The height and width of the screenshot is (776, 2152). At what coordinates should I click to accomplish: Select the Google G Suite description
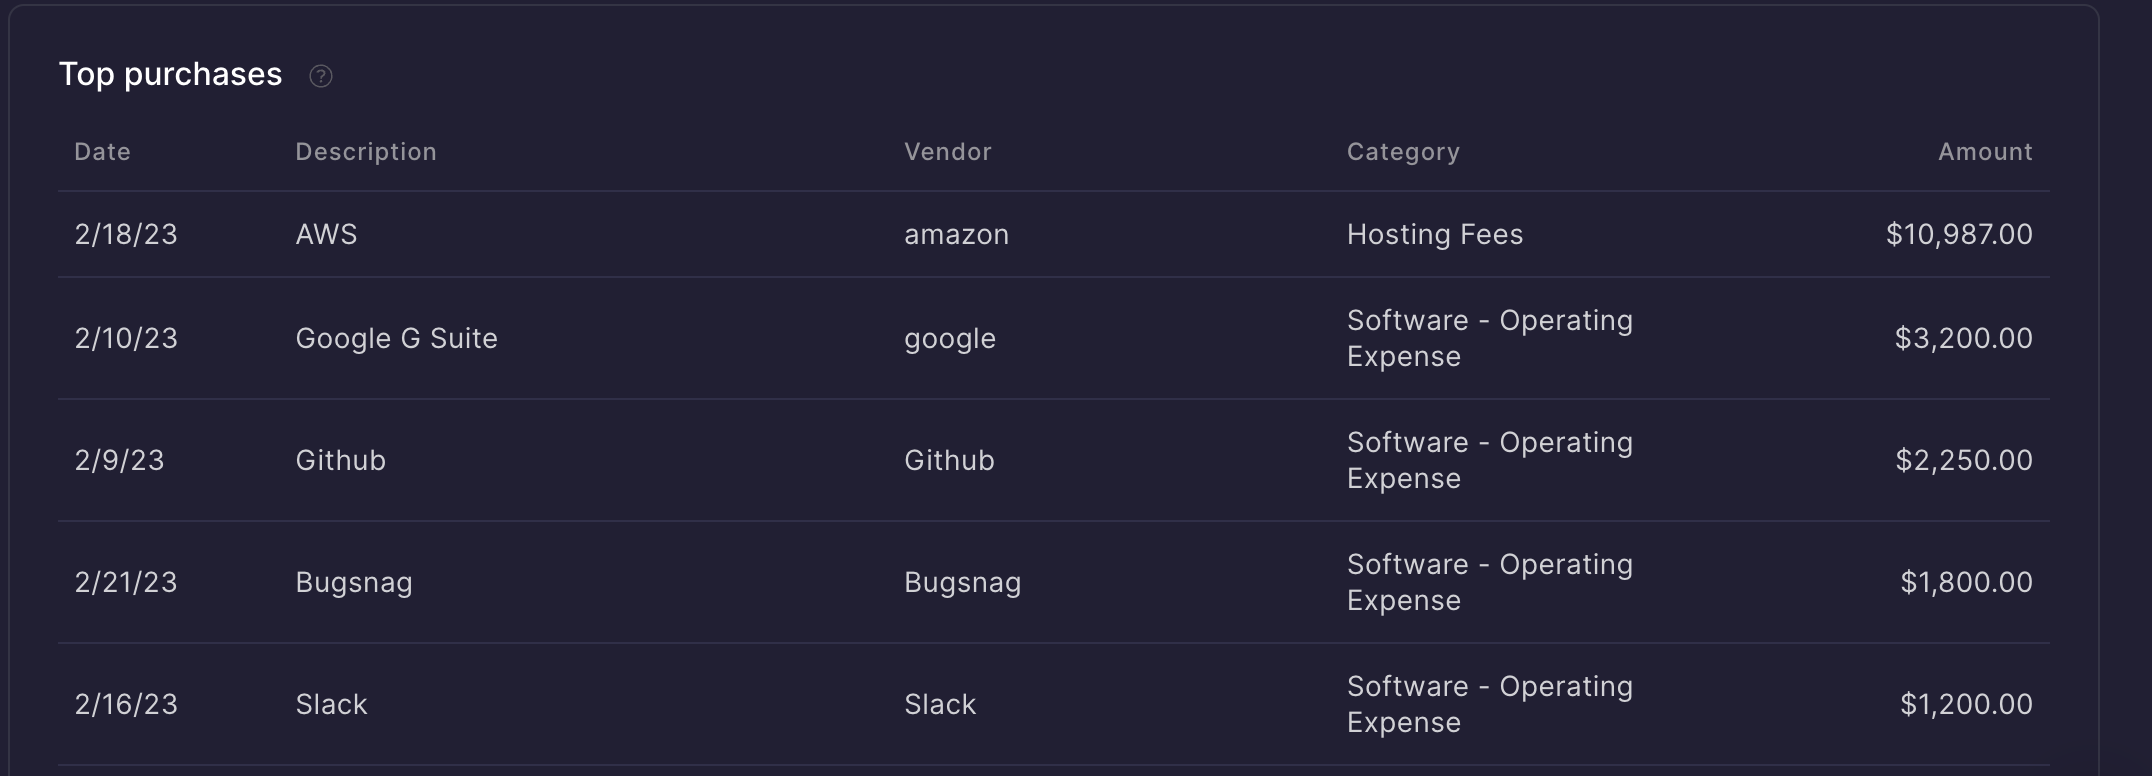pyautogui.click(x=396, y=339)
